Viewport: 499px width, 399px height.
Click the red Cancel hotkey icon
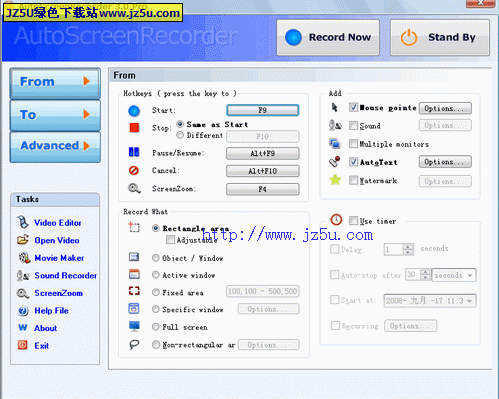click(134, 170)
